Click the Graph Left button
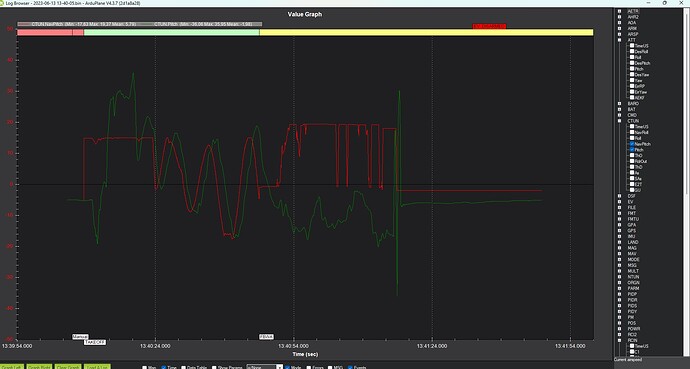The width and height of the screenshot is (690, 369). tap(11, 366)
